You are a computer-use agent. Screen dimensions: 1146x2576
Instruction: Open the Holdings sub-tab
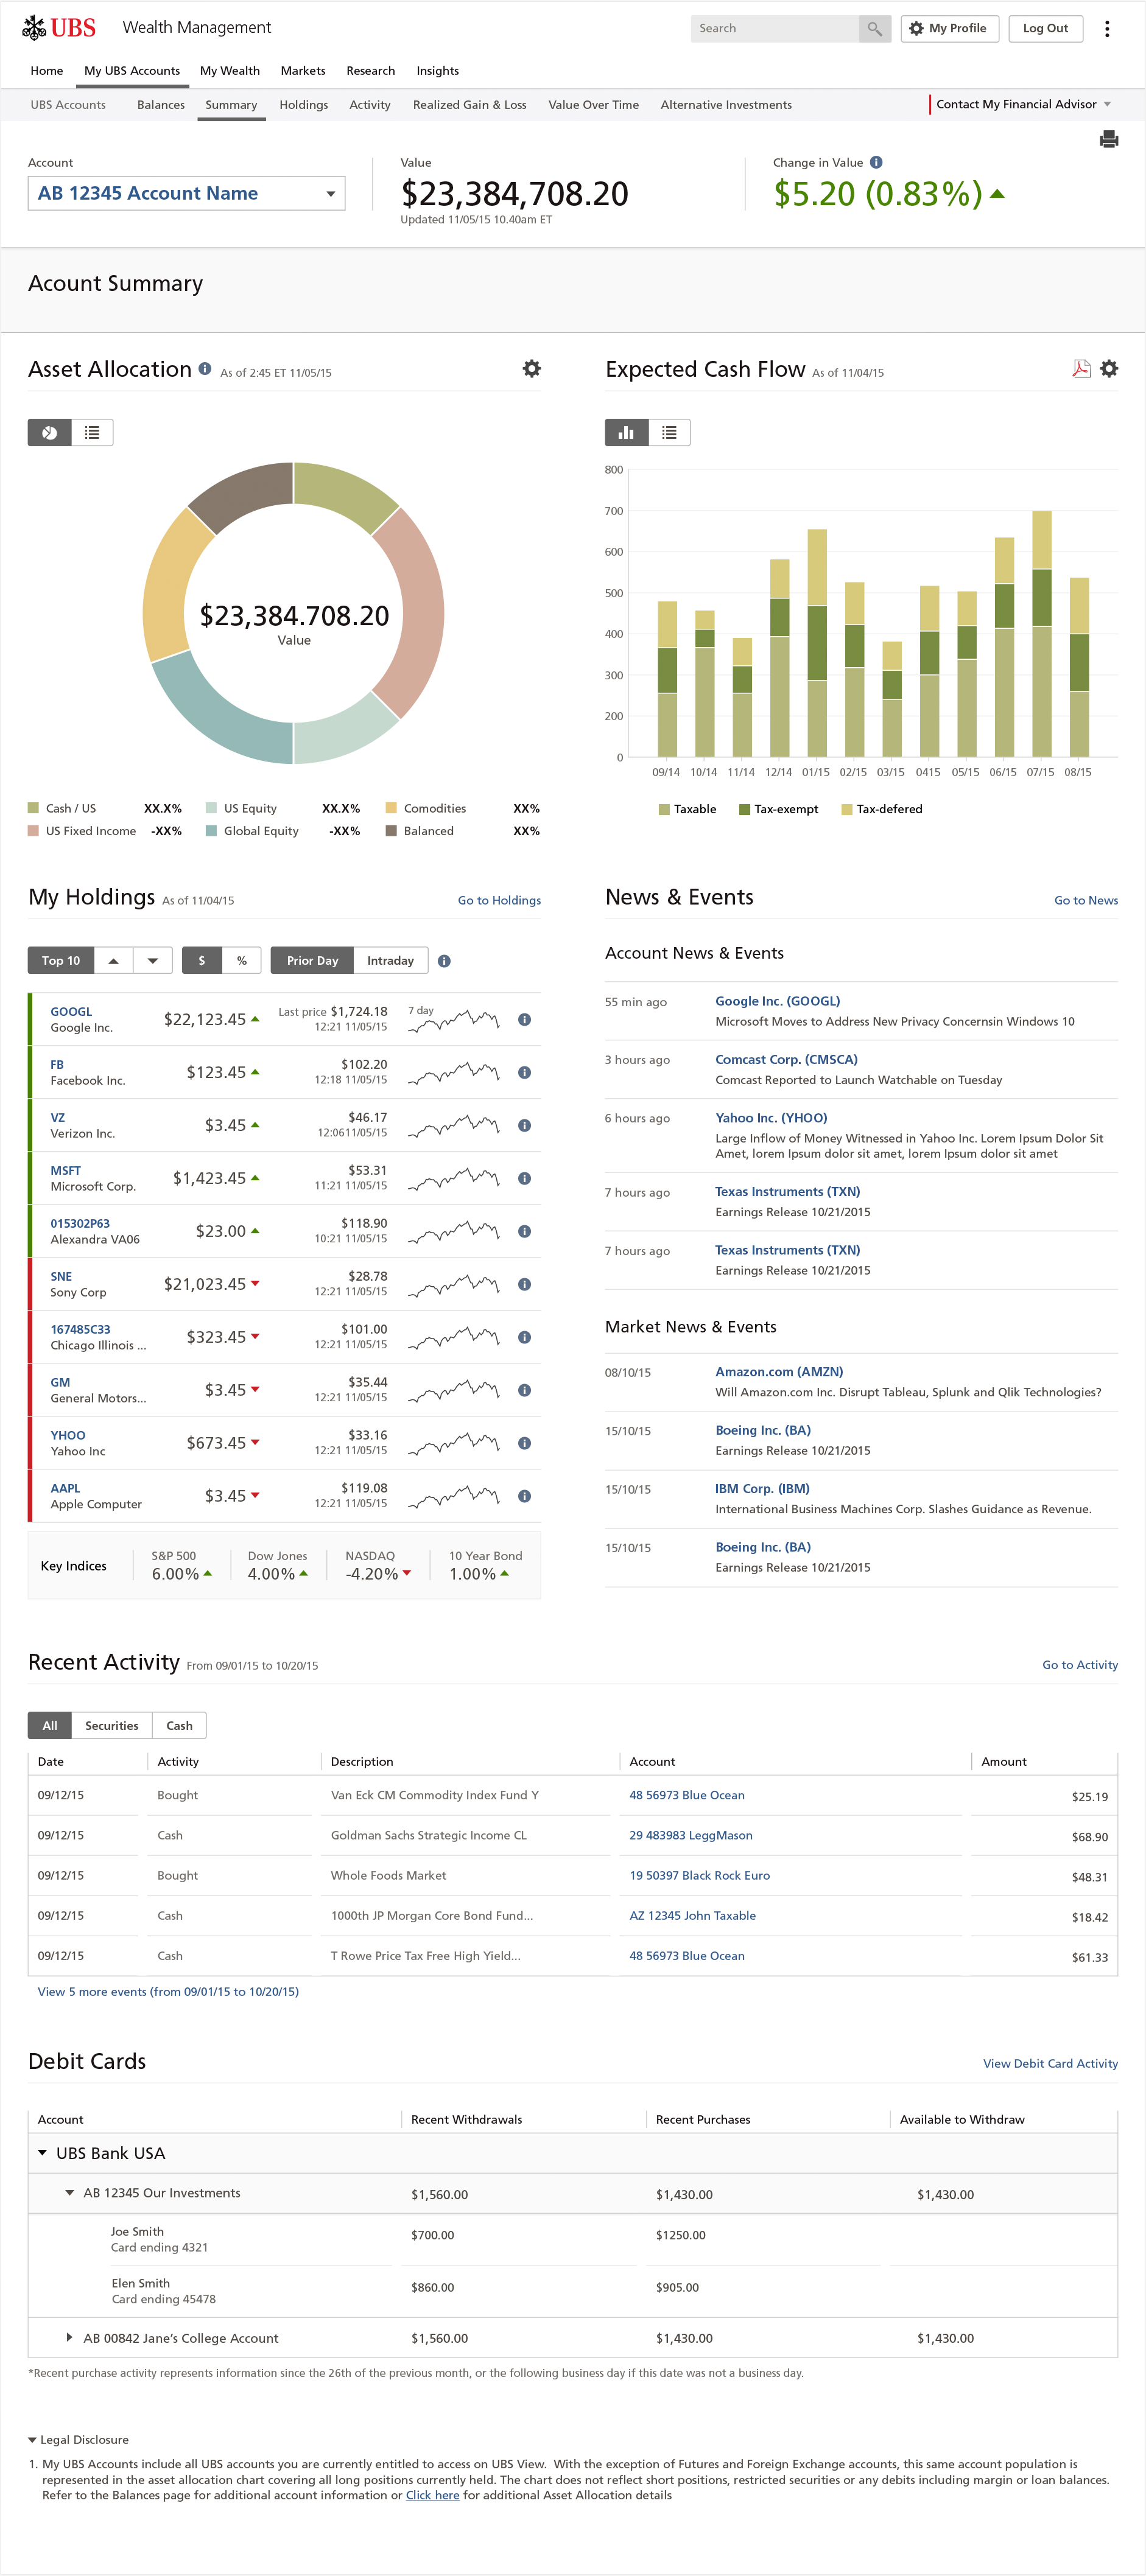pos(303,105)
